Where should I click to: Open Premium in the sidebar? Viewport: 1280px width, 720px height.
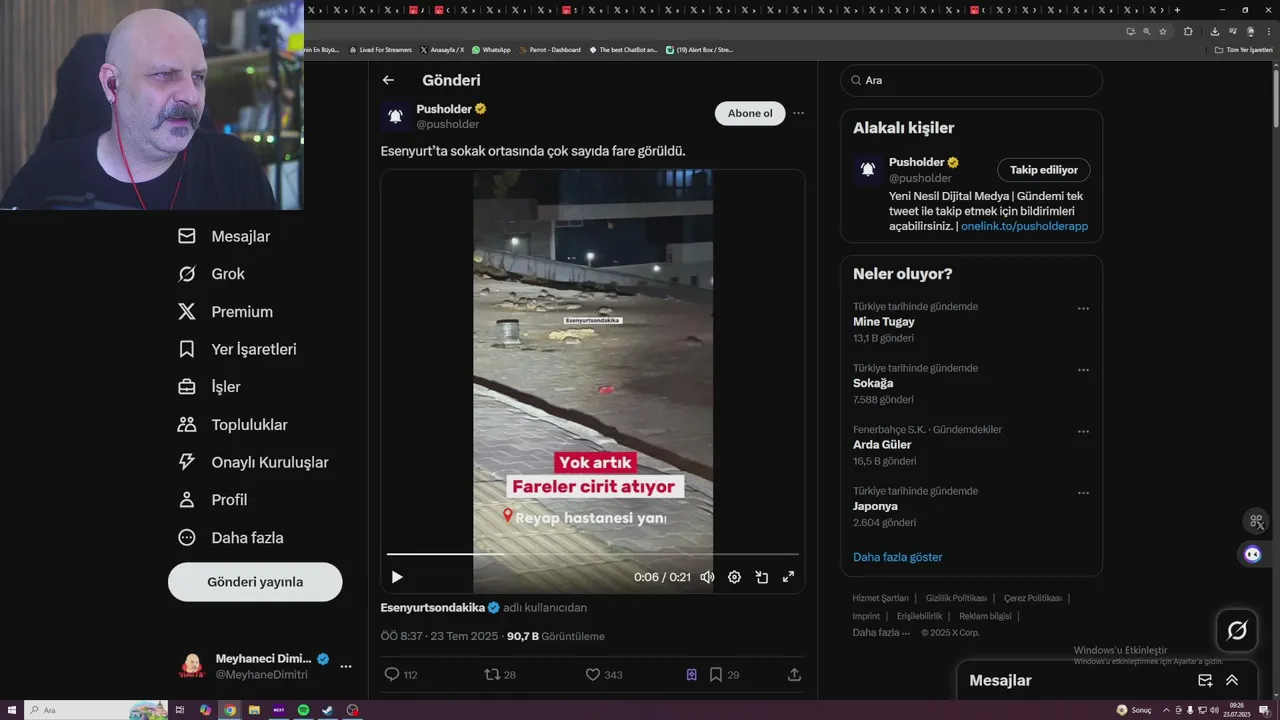click(225, 312)
